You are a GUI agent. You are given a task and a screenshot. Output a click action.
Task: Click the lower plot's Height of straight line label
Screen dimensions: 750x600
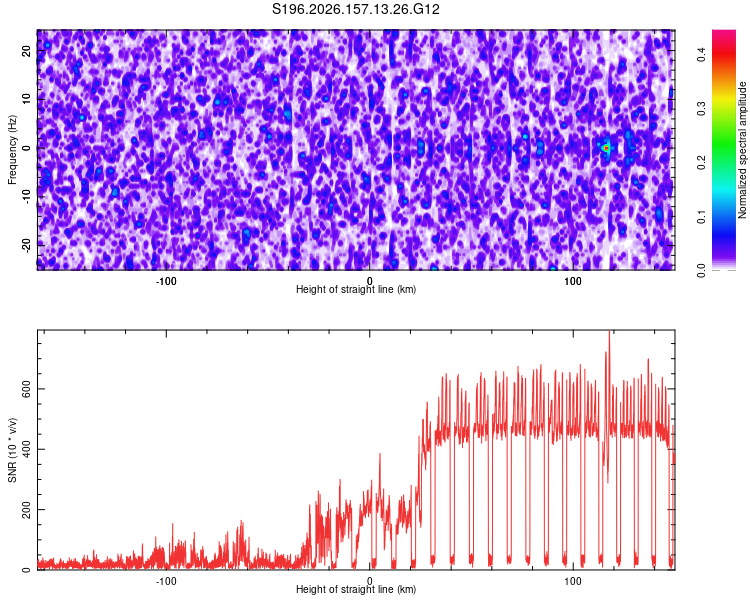pyautogui.click(x=356, y=589)
